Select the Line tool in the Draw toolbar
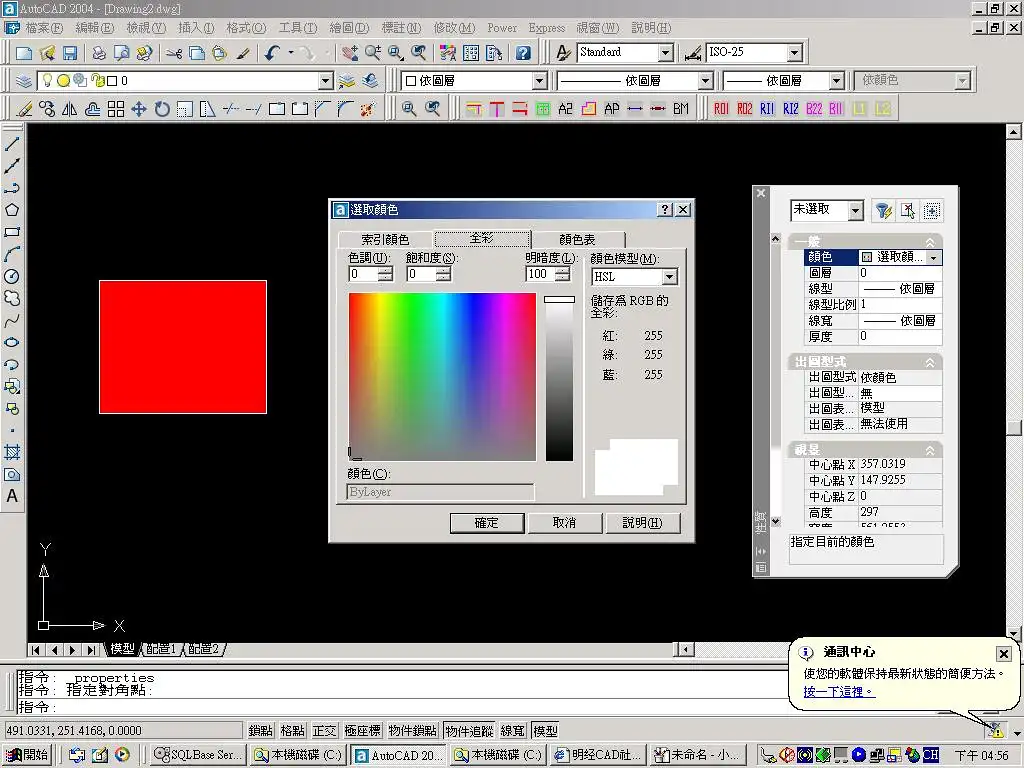Viewport: 1024px width, 768px height. coord(12,144)
